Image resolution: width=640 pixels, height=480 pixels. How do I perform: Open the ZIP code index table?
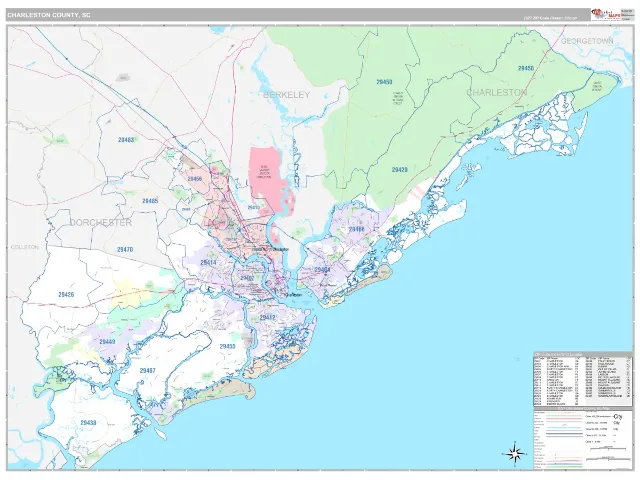(582, 378)
